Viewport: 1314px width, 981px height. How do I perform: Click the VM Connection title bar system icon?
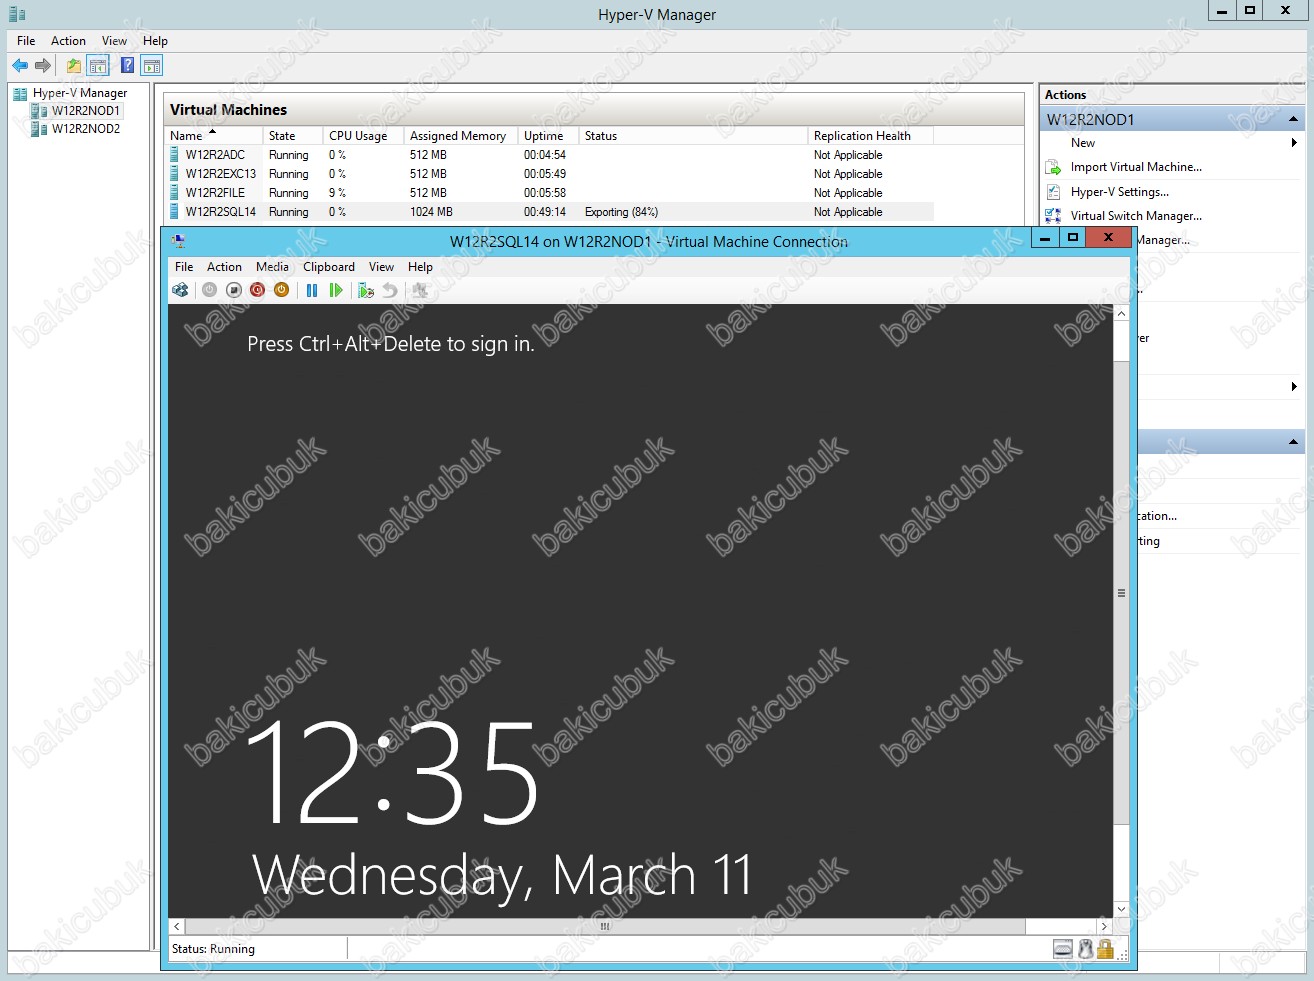[x=179, y=241]
